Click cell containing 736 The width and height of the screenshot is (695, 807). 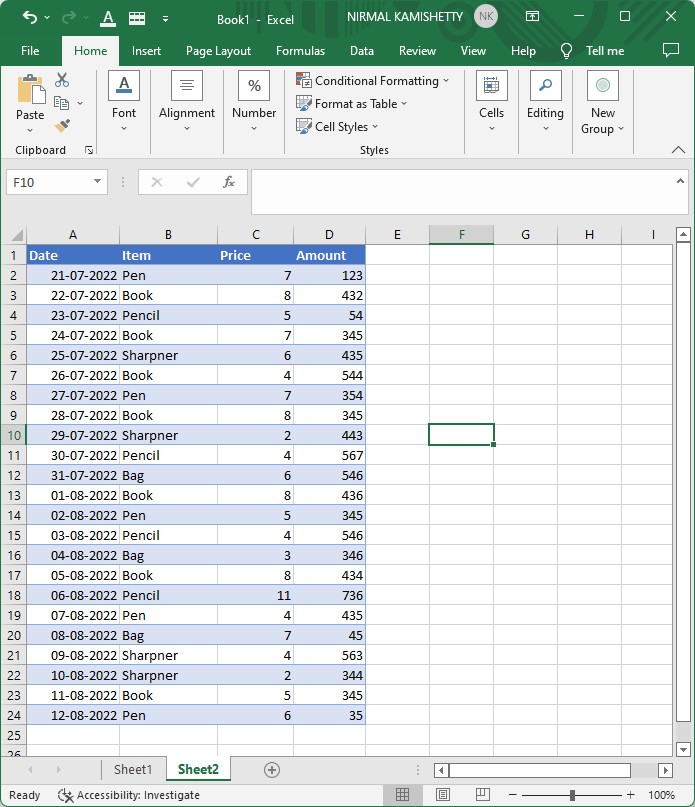[x=329, y=595]
